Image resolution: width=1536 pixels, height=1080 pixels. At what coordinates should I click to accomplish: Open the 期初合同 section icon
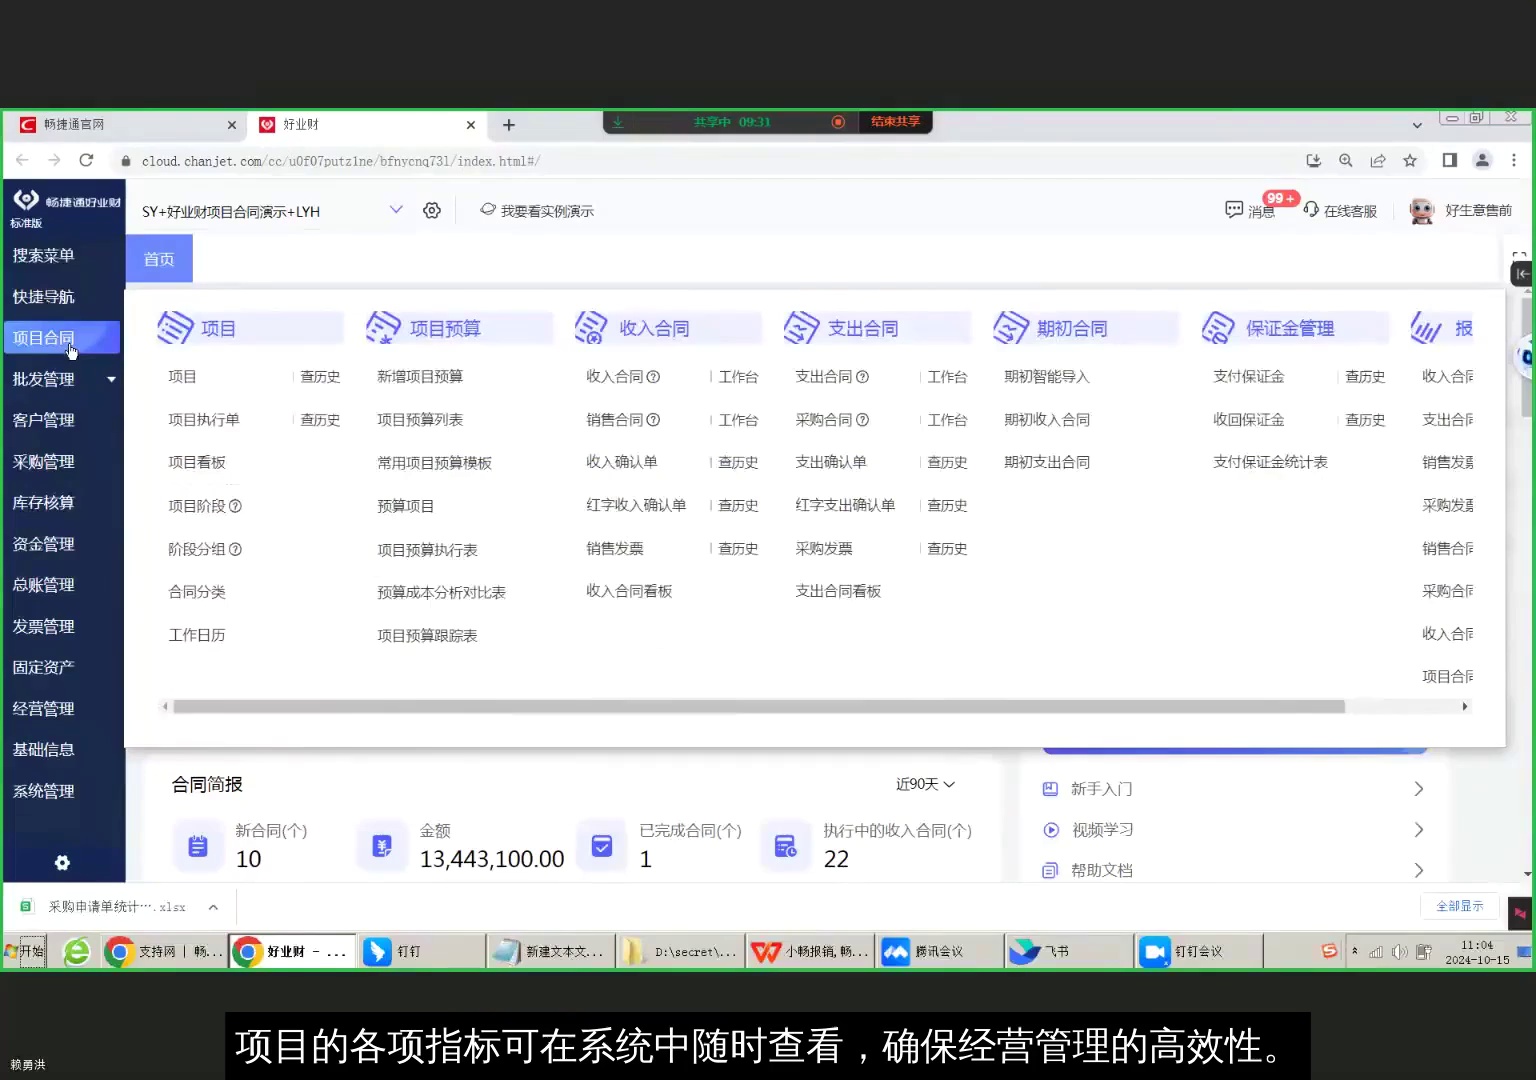pyautogui.click(x=1011, y=327)
